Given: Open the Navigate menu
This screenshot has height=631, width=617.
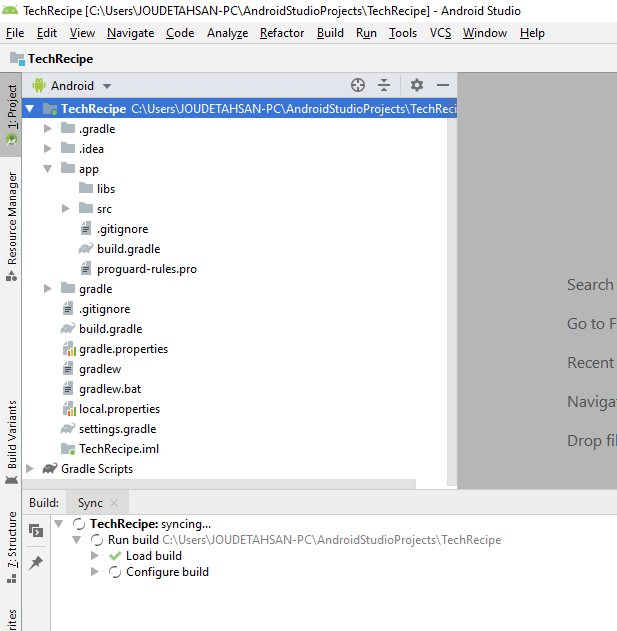Looking at the screenshot, I should [130, 33].
